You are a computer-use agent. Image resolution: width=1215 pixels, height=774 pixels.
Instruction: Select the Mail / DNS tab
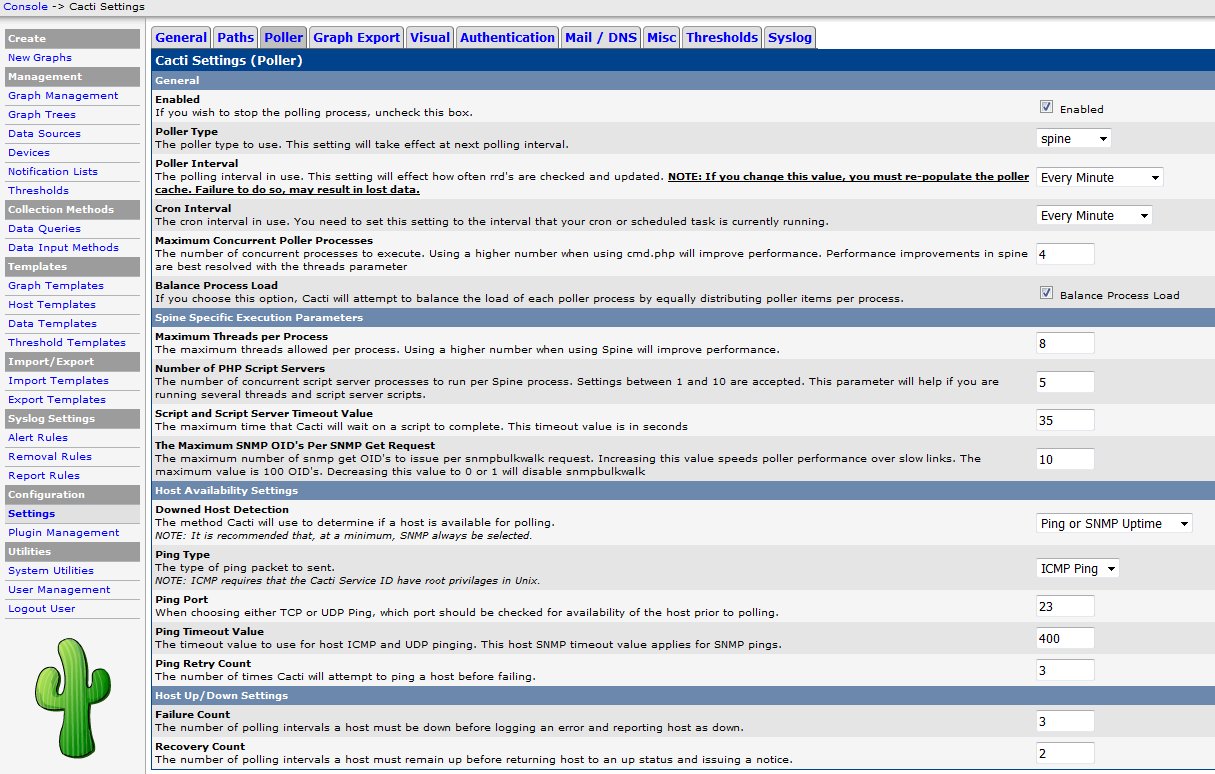coord(600,38)
